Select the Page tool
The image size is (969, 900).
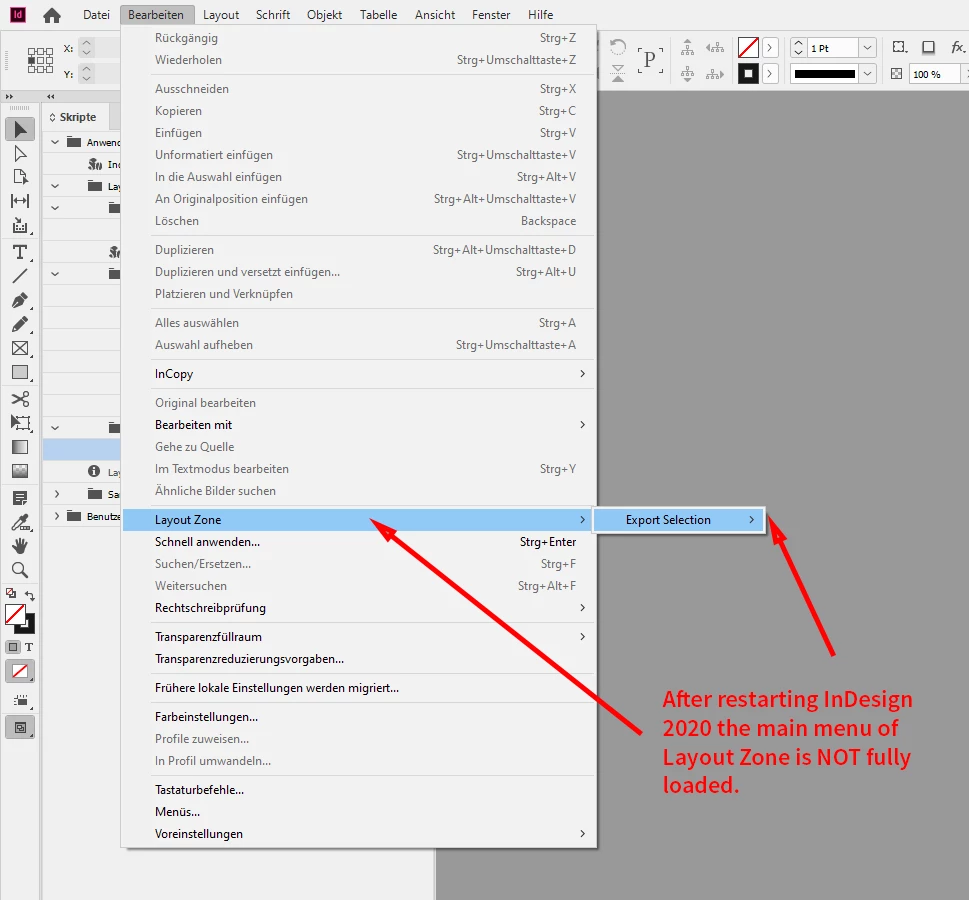pos(20,177)
